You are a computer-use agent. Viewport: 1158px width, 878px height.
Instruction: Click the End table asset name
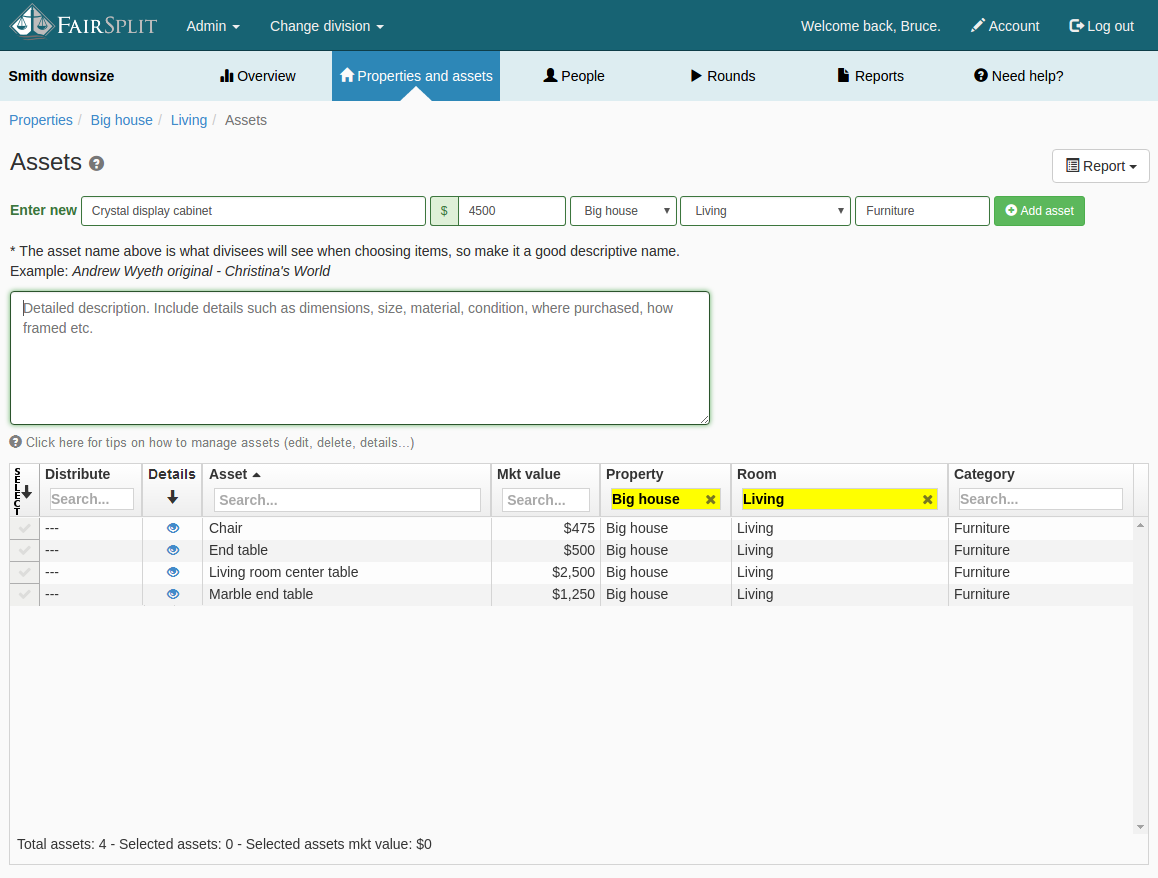(x=238, y=550)
